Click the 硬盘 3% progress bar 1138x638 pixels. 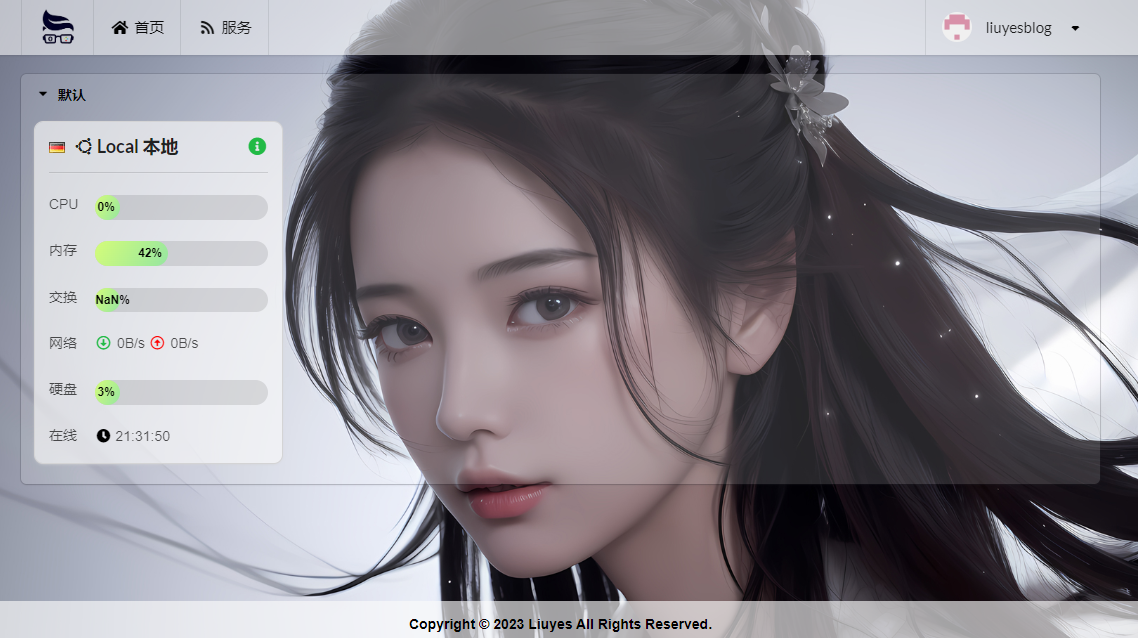tap(181, 392)
